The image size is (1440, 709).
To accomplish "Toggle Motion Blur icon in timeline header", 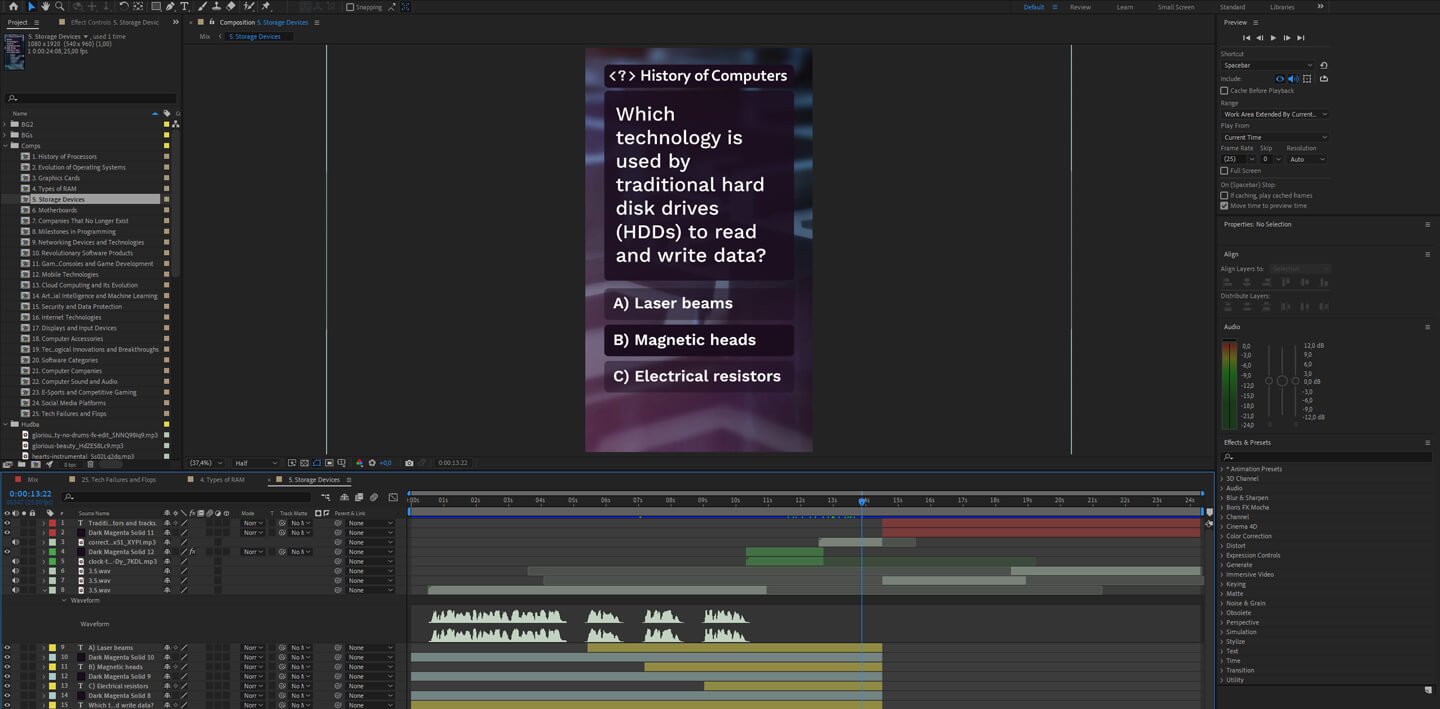I will (374, 497).
